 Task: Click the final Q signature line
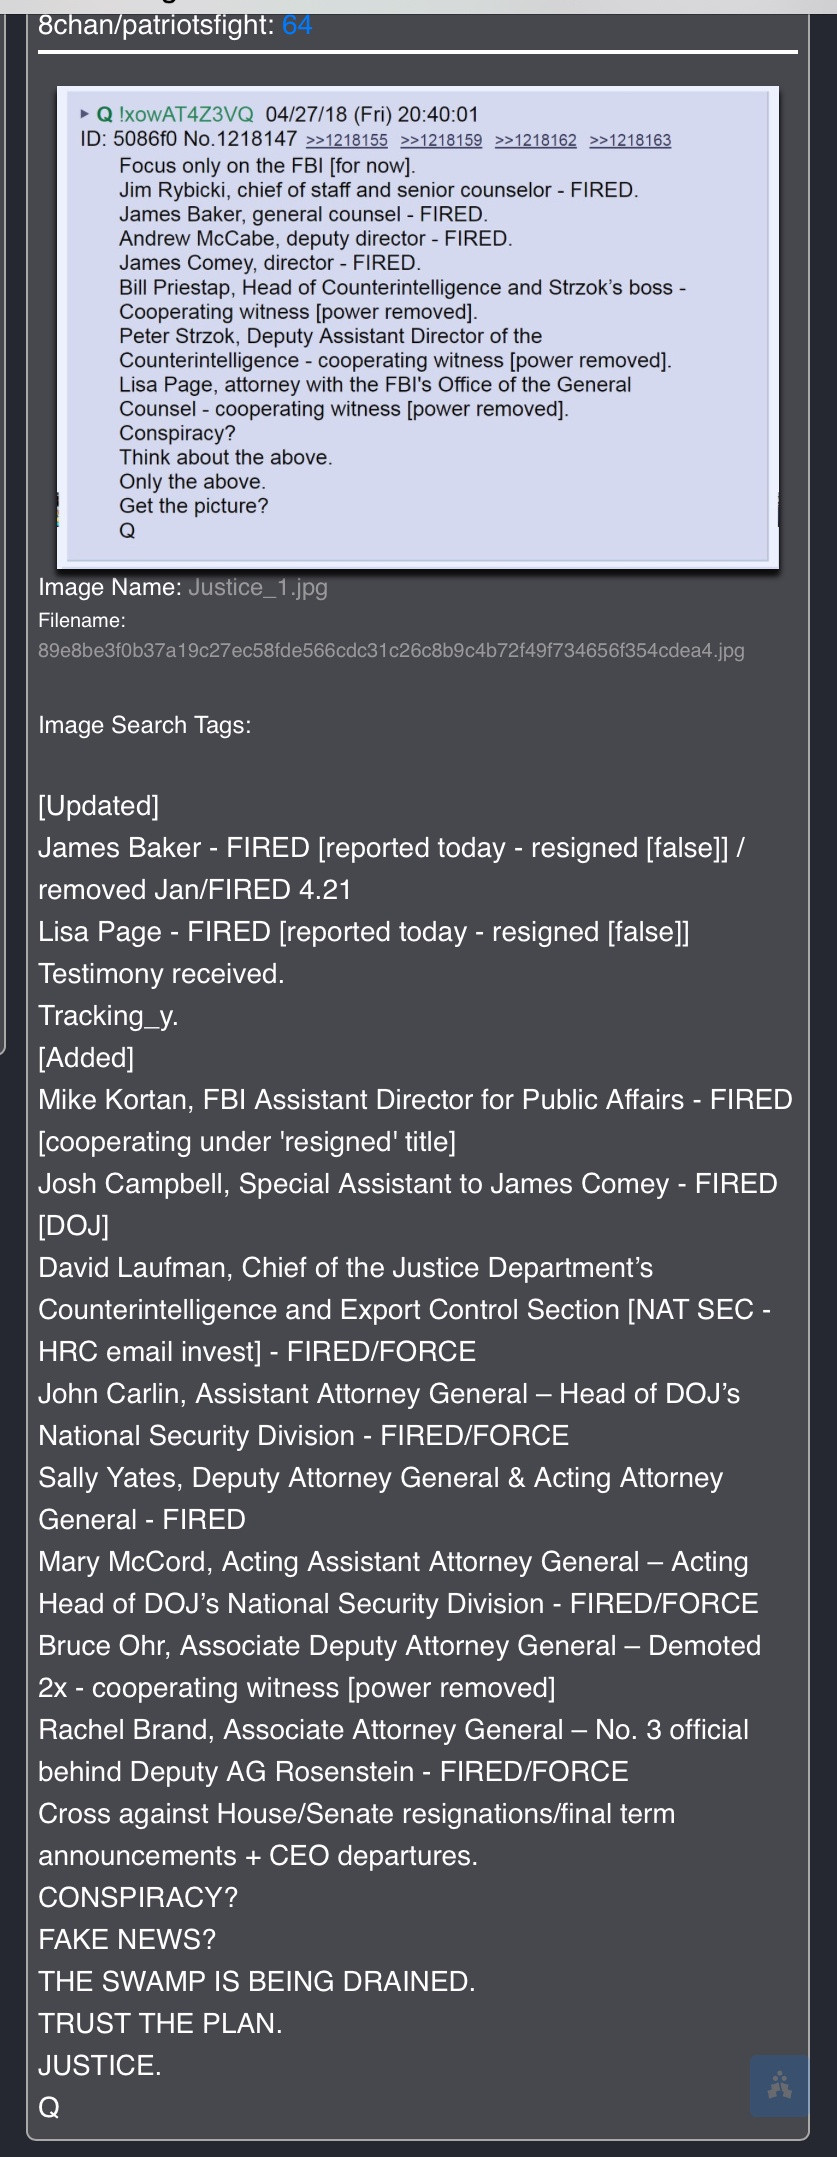49,2107
